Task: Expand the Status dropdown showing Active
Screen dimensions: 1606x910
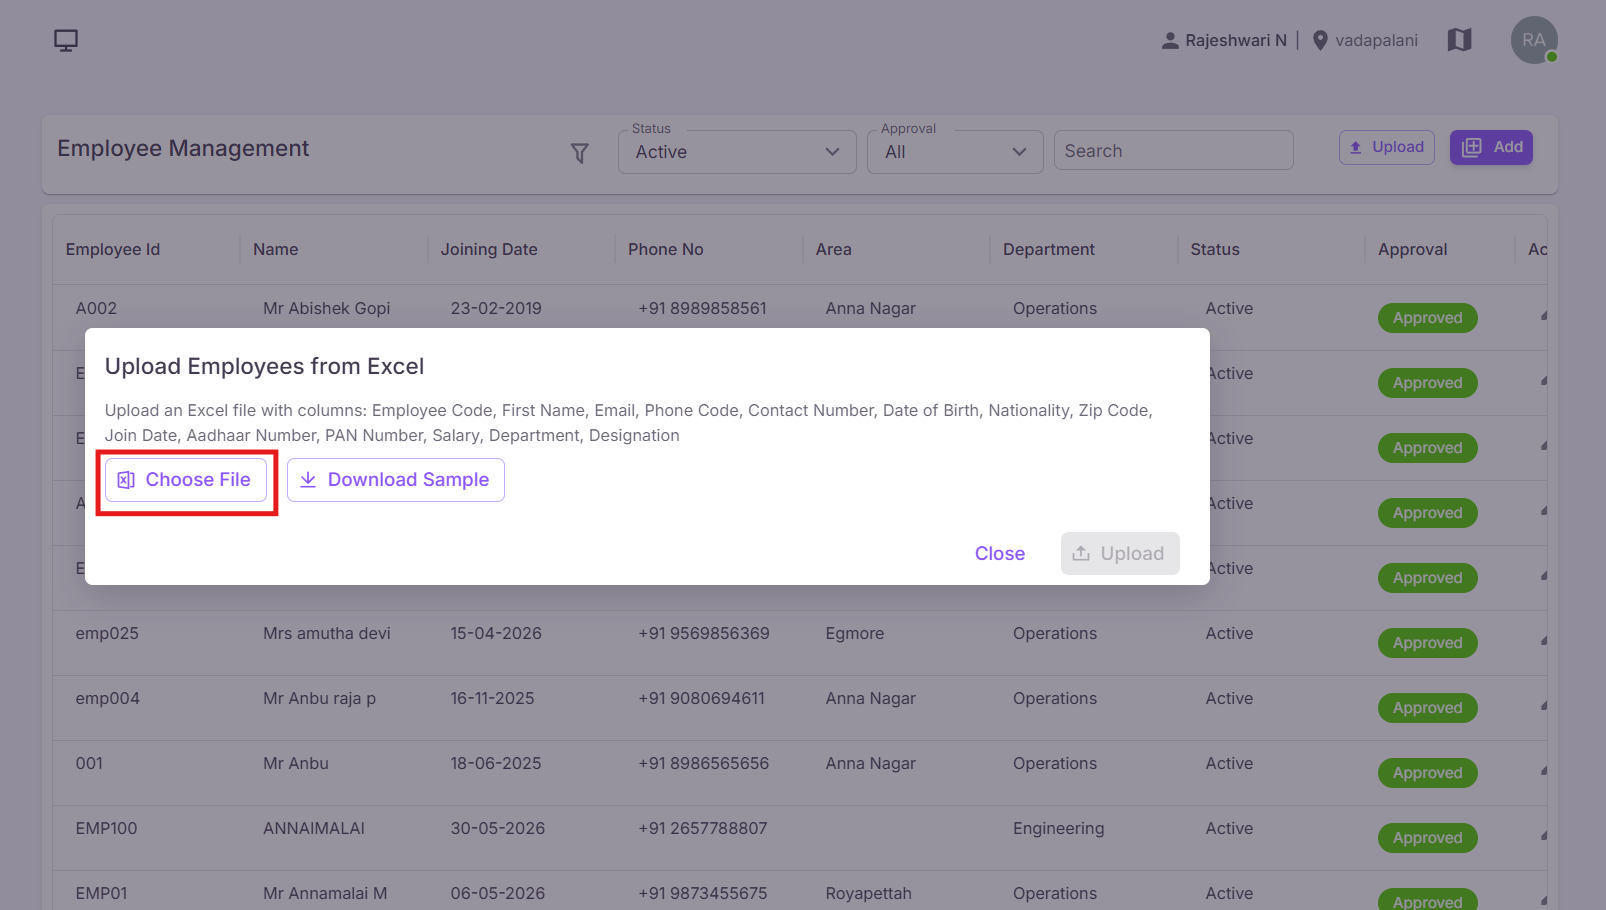Action: pos(737,152)
